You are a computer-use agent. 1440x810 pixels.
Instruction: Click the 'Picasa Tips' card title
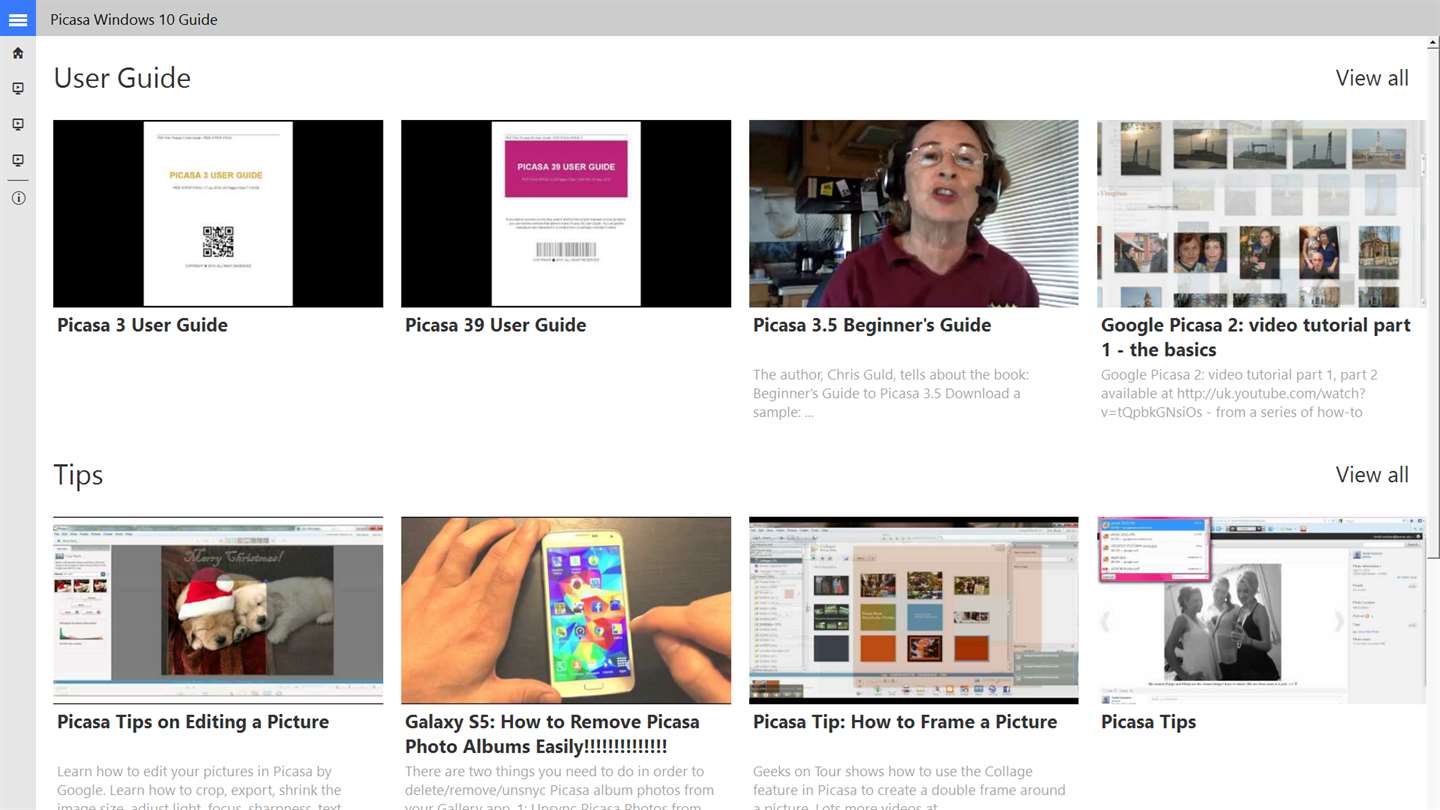tap(1148, 722)
